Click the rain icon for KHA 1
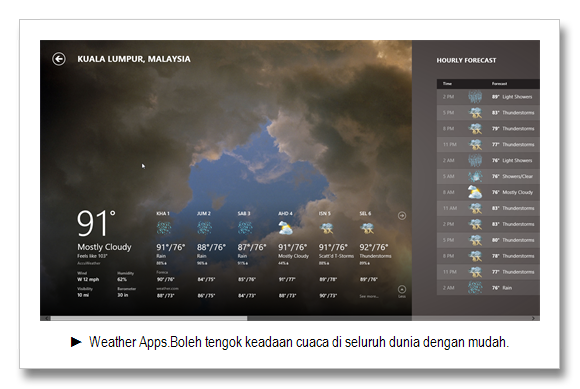 pos(164,228)
